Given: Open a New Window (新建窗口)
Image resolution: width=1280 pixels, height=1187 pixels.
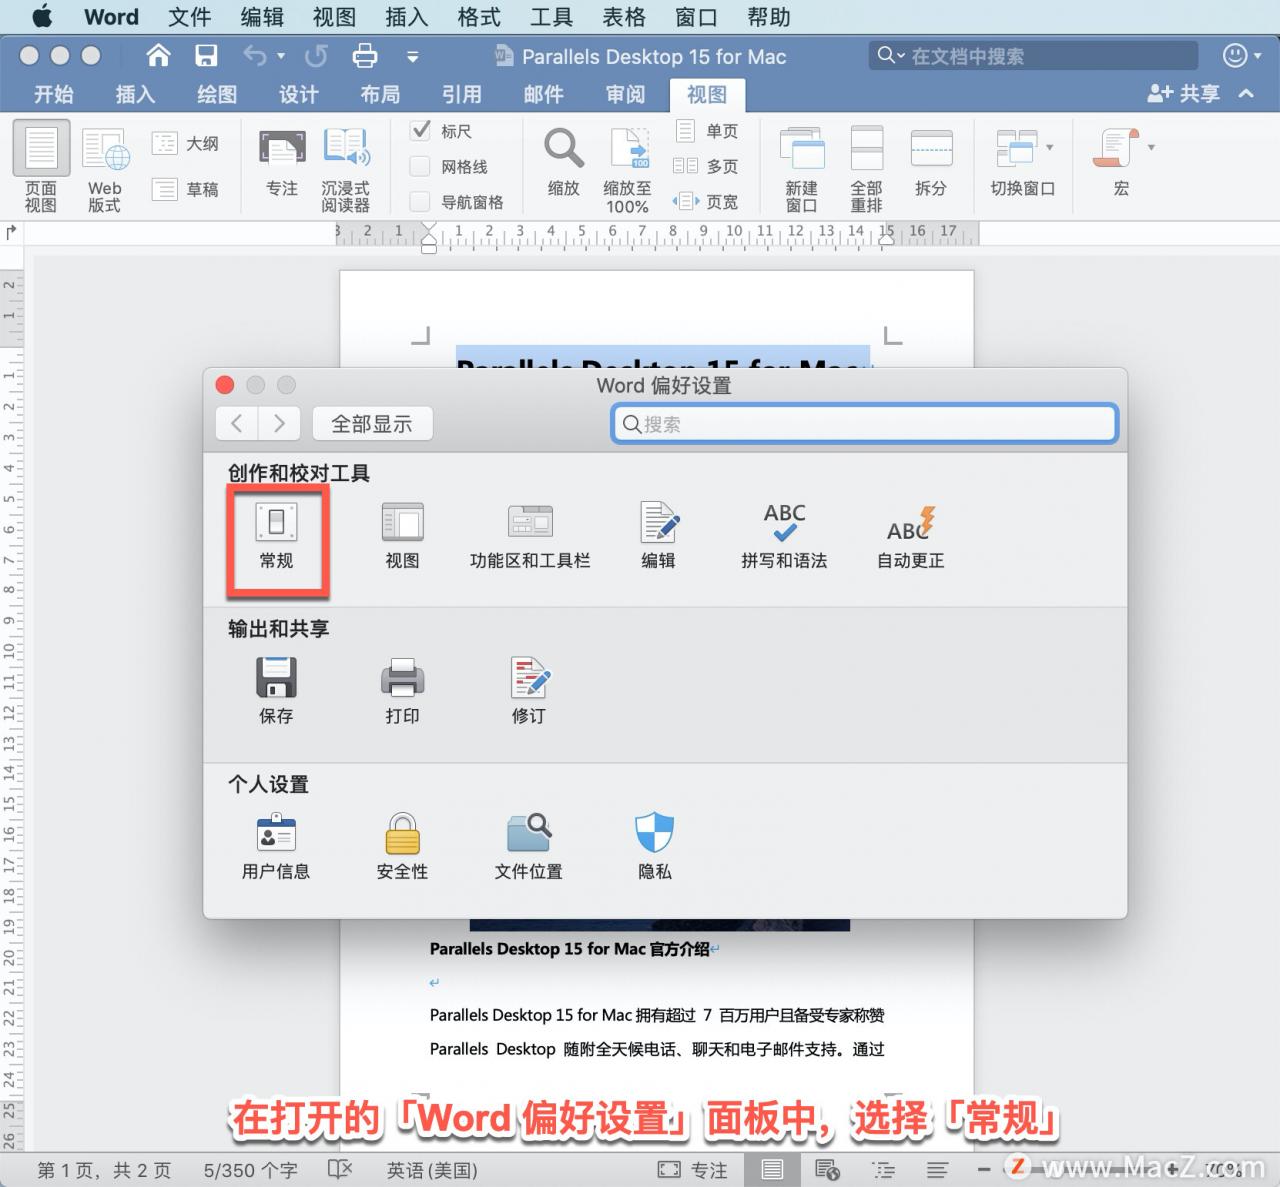Looking at the screenshot, I should (802, 168).
